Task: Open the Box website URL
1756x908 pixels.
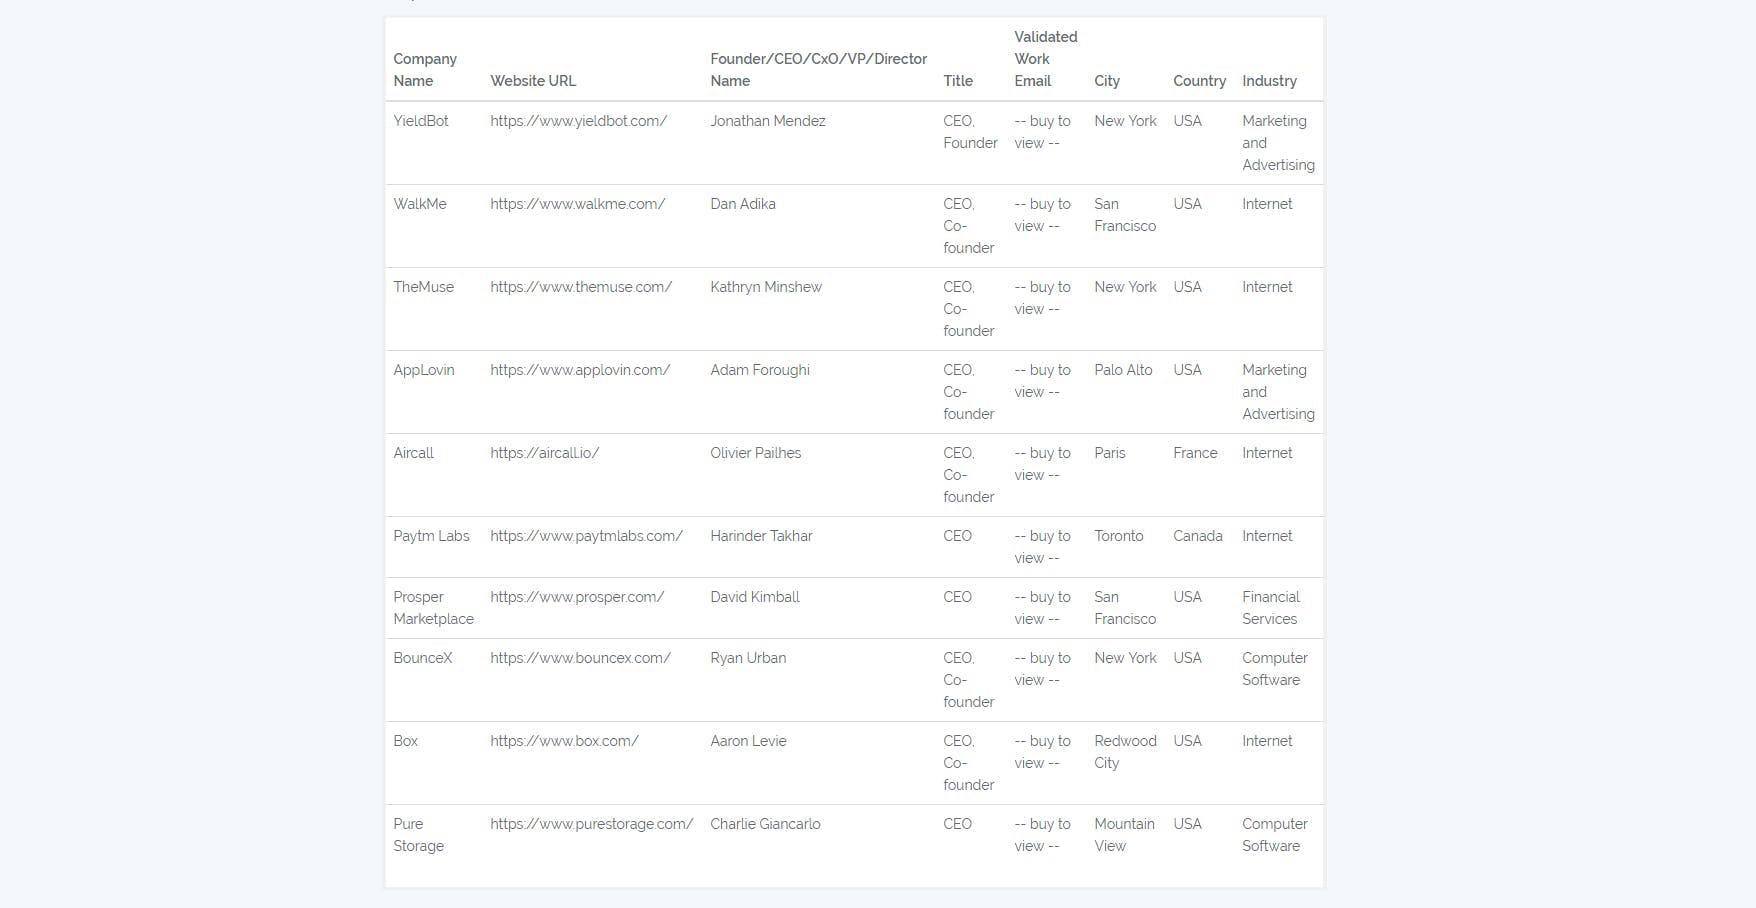Action: [564, 741]
